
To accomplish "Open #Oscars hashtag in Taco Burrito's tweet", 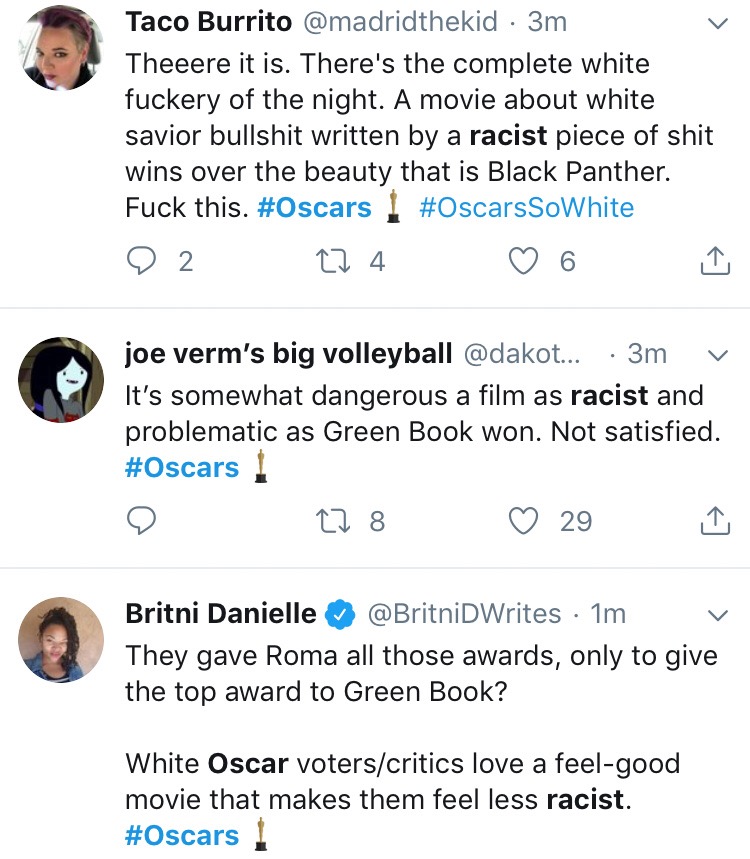I will (314, 208).
